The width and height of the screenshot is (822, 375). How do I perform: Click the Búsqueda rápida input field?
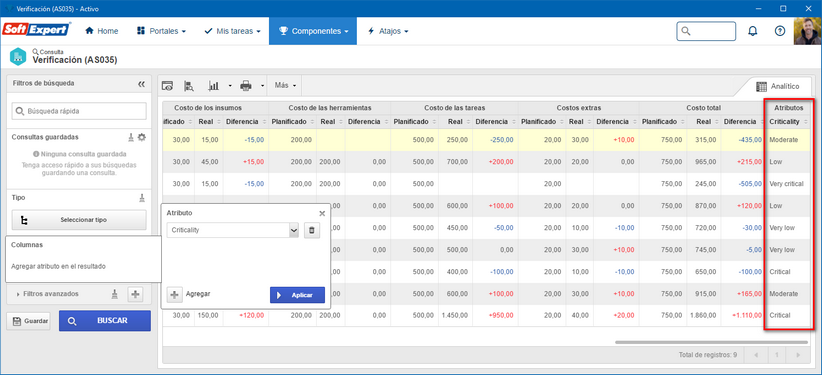[x=79, y=111]
